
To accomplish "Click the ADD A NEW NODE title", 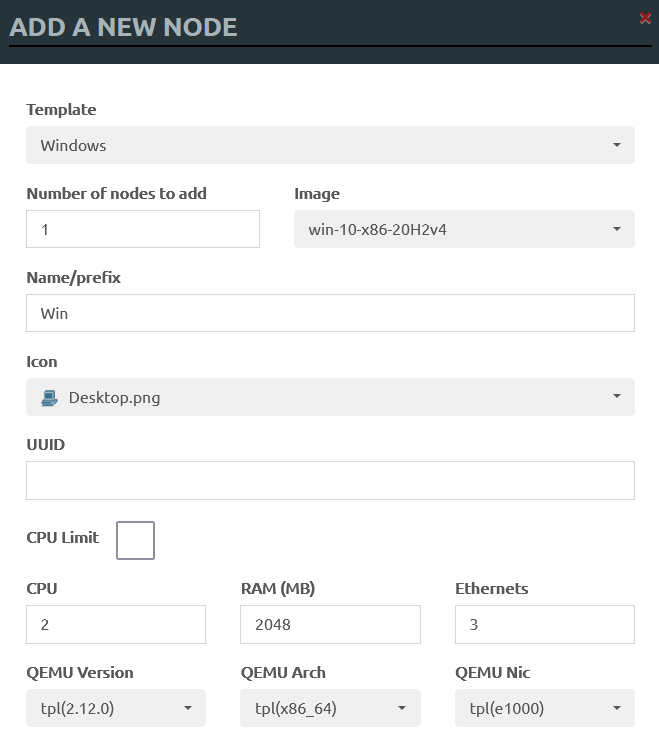I will pos(123,27).
